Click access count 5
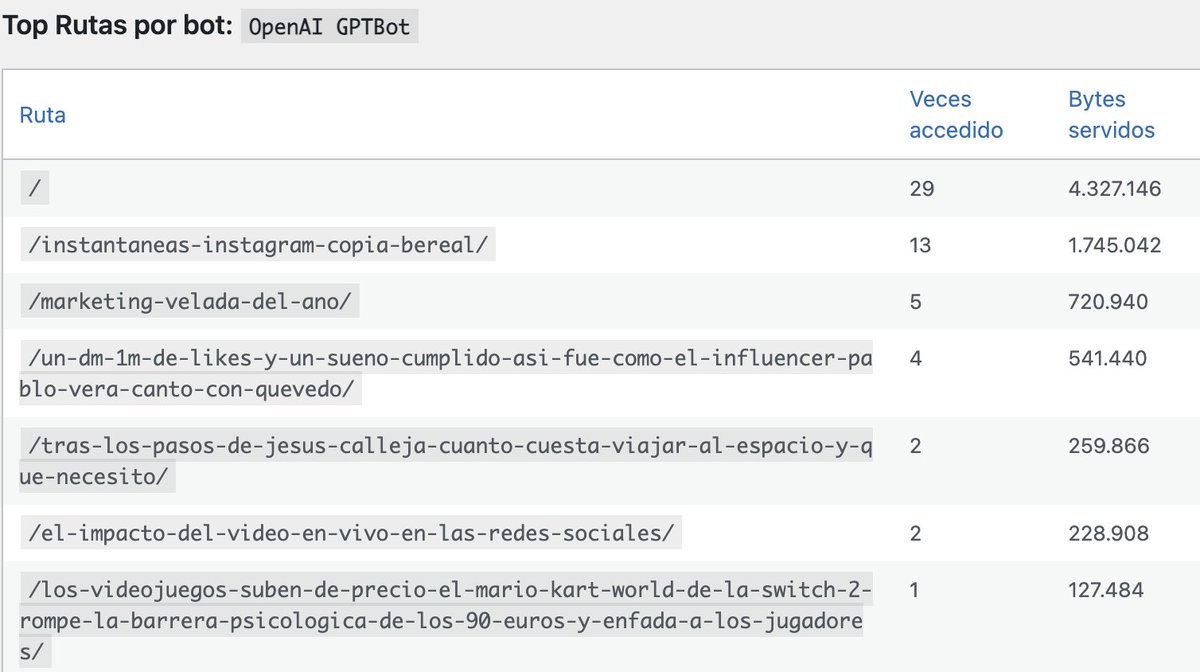1200x672 pixels. tap(916, 302)
